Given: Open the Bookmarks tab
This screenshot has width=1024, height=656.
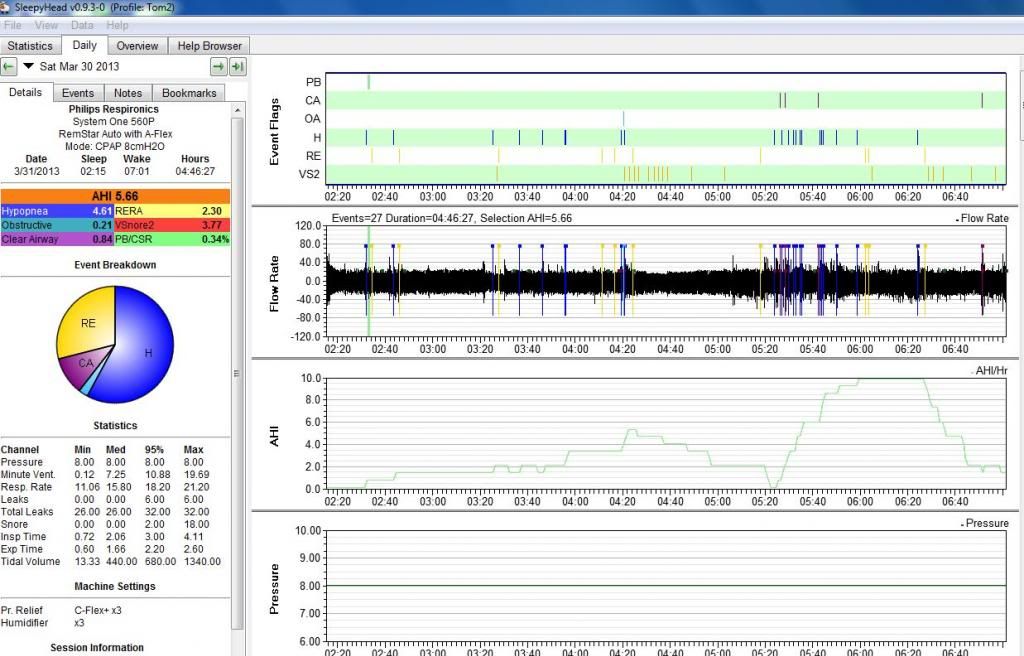Looking at the screenshot, I should pyautogui.click(x=189, y=93).
